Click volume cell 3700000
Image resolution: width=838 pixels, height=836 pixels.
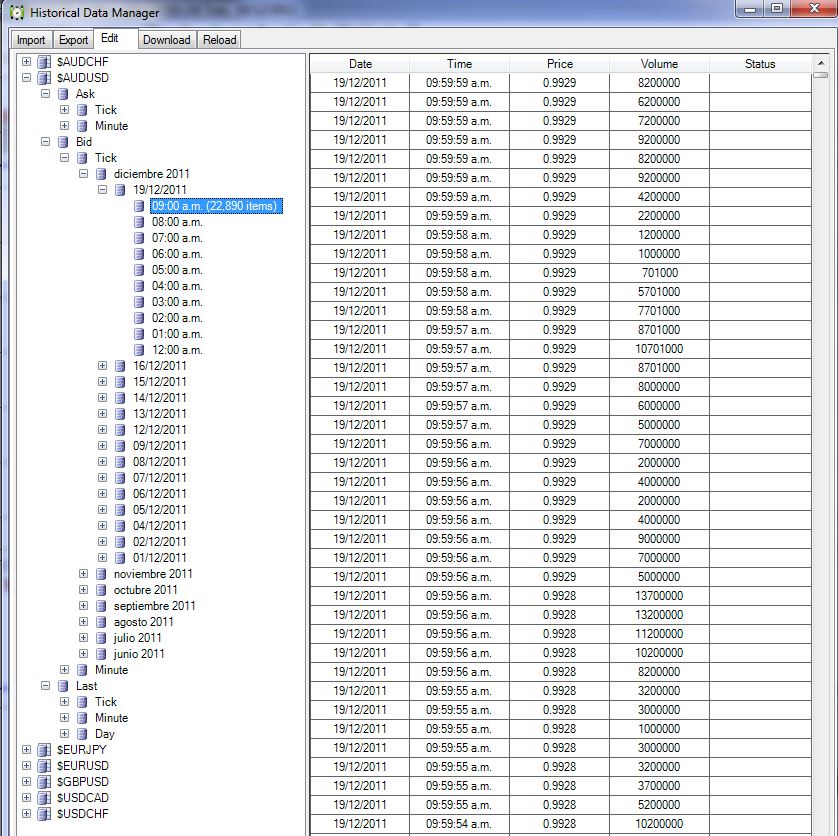click(x=659, y=786)
